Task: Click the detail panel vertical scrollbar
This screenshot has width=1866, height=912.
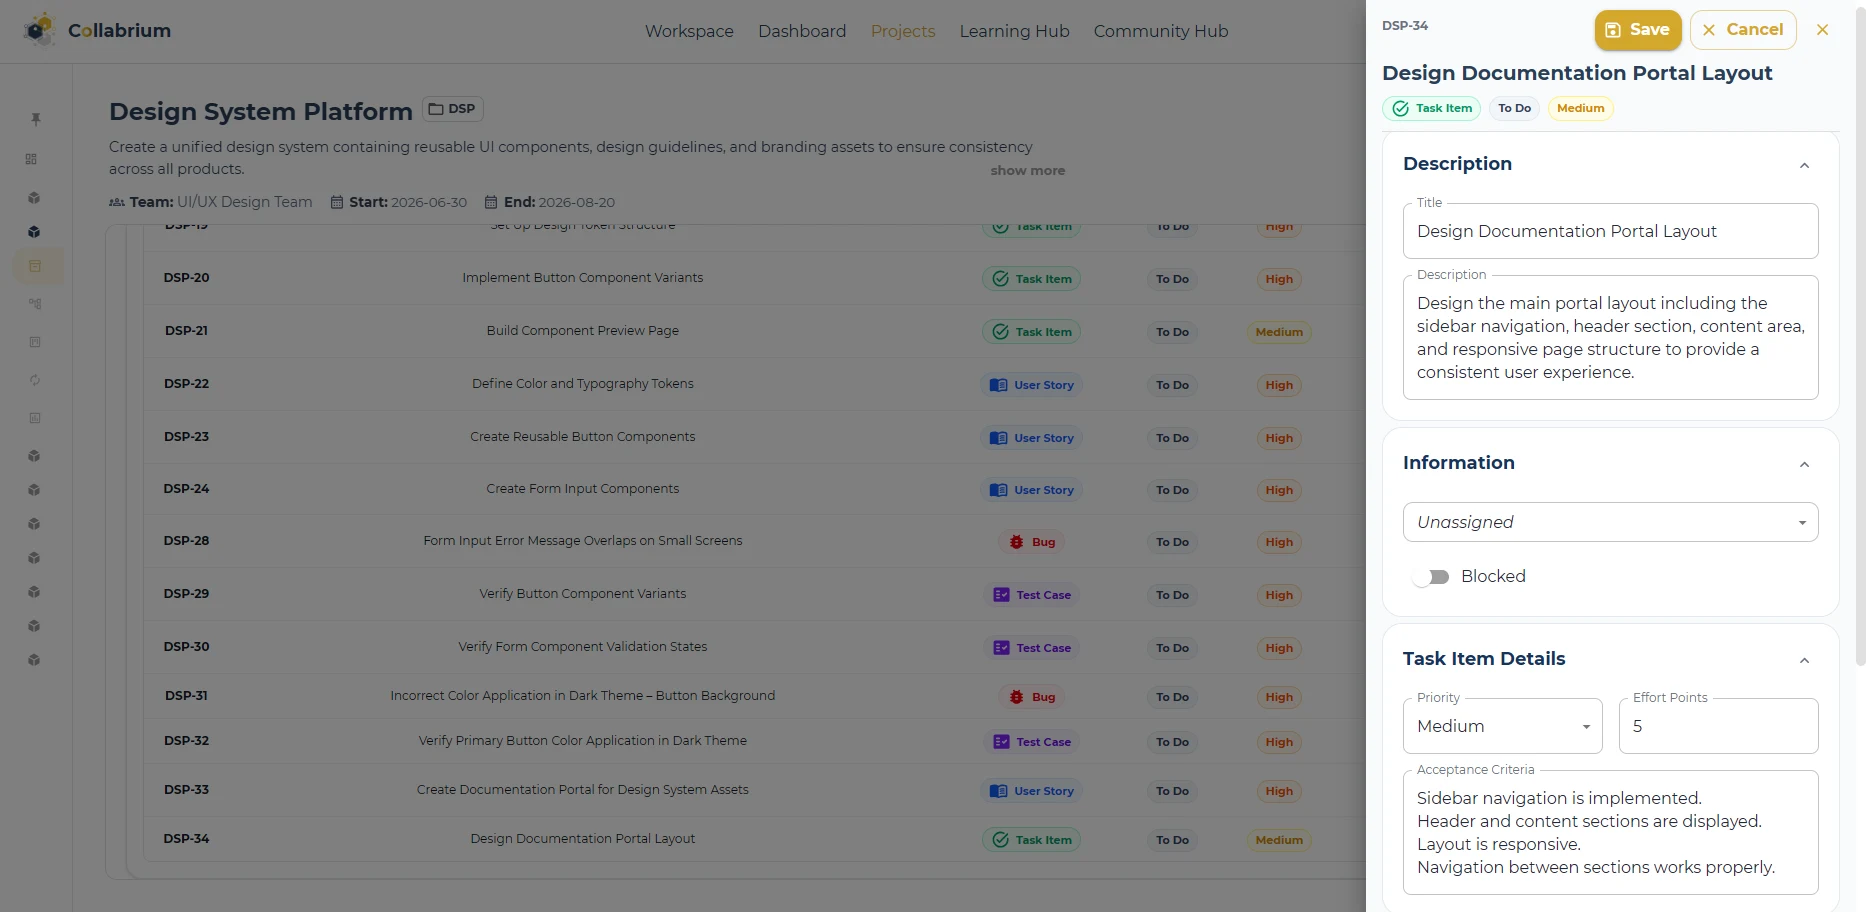Action: coord(1860,335)
